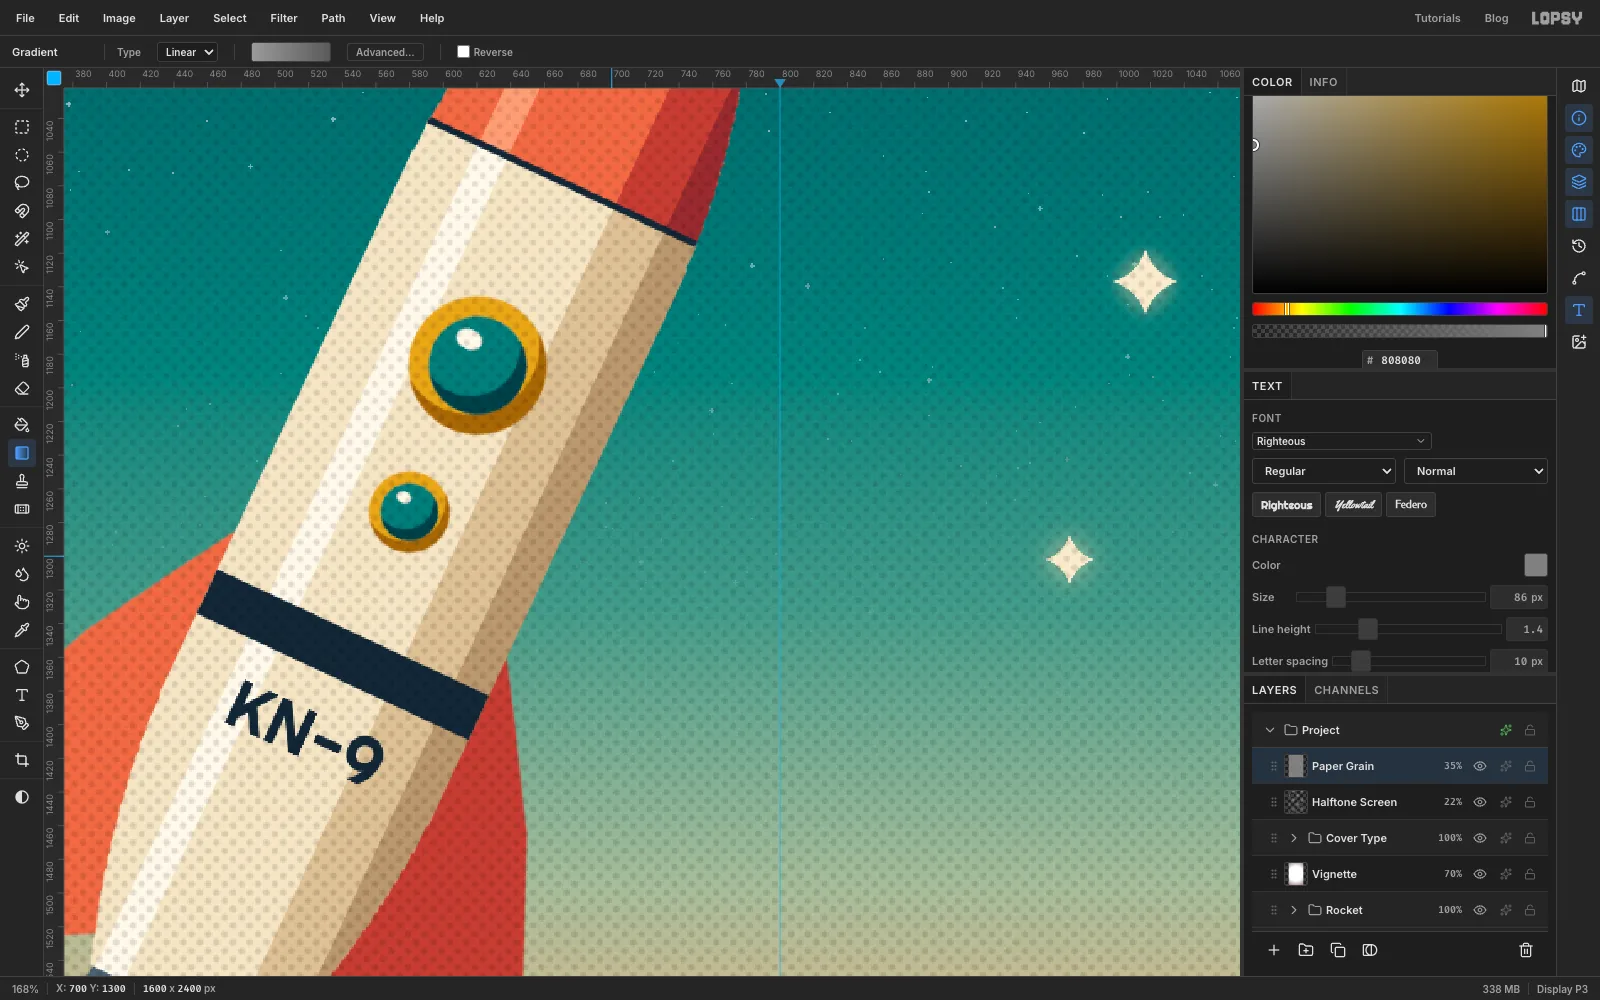Image resolution: width=1600 pixels, height=1000 pixels.
Task: Hide the Vignette layer
Action: pyautogui.click(x=1480, y=874)
